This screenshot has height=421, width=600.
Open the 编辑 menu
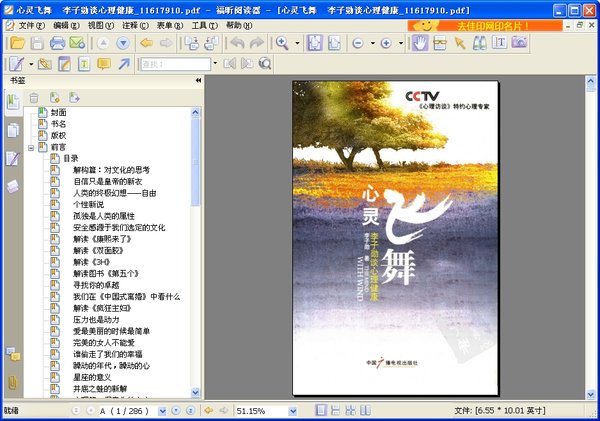click(66, 25)
